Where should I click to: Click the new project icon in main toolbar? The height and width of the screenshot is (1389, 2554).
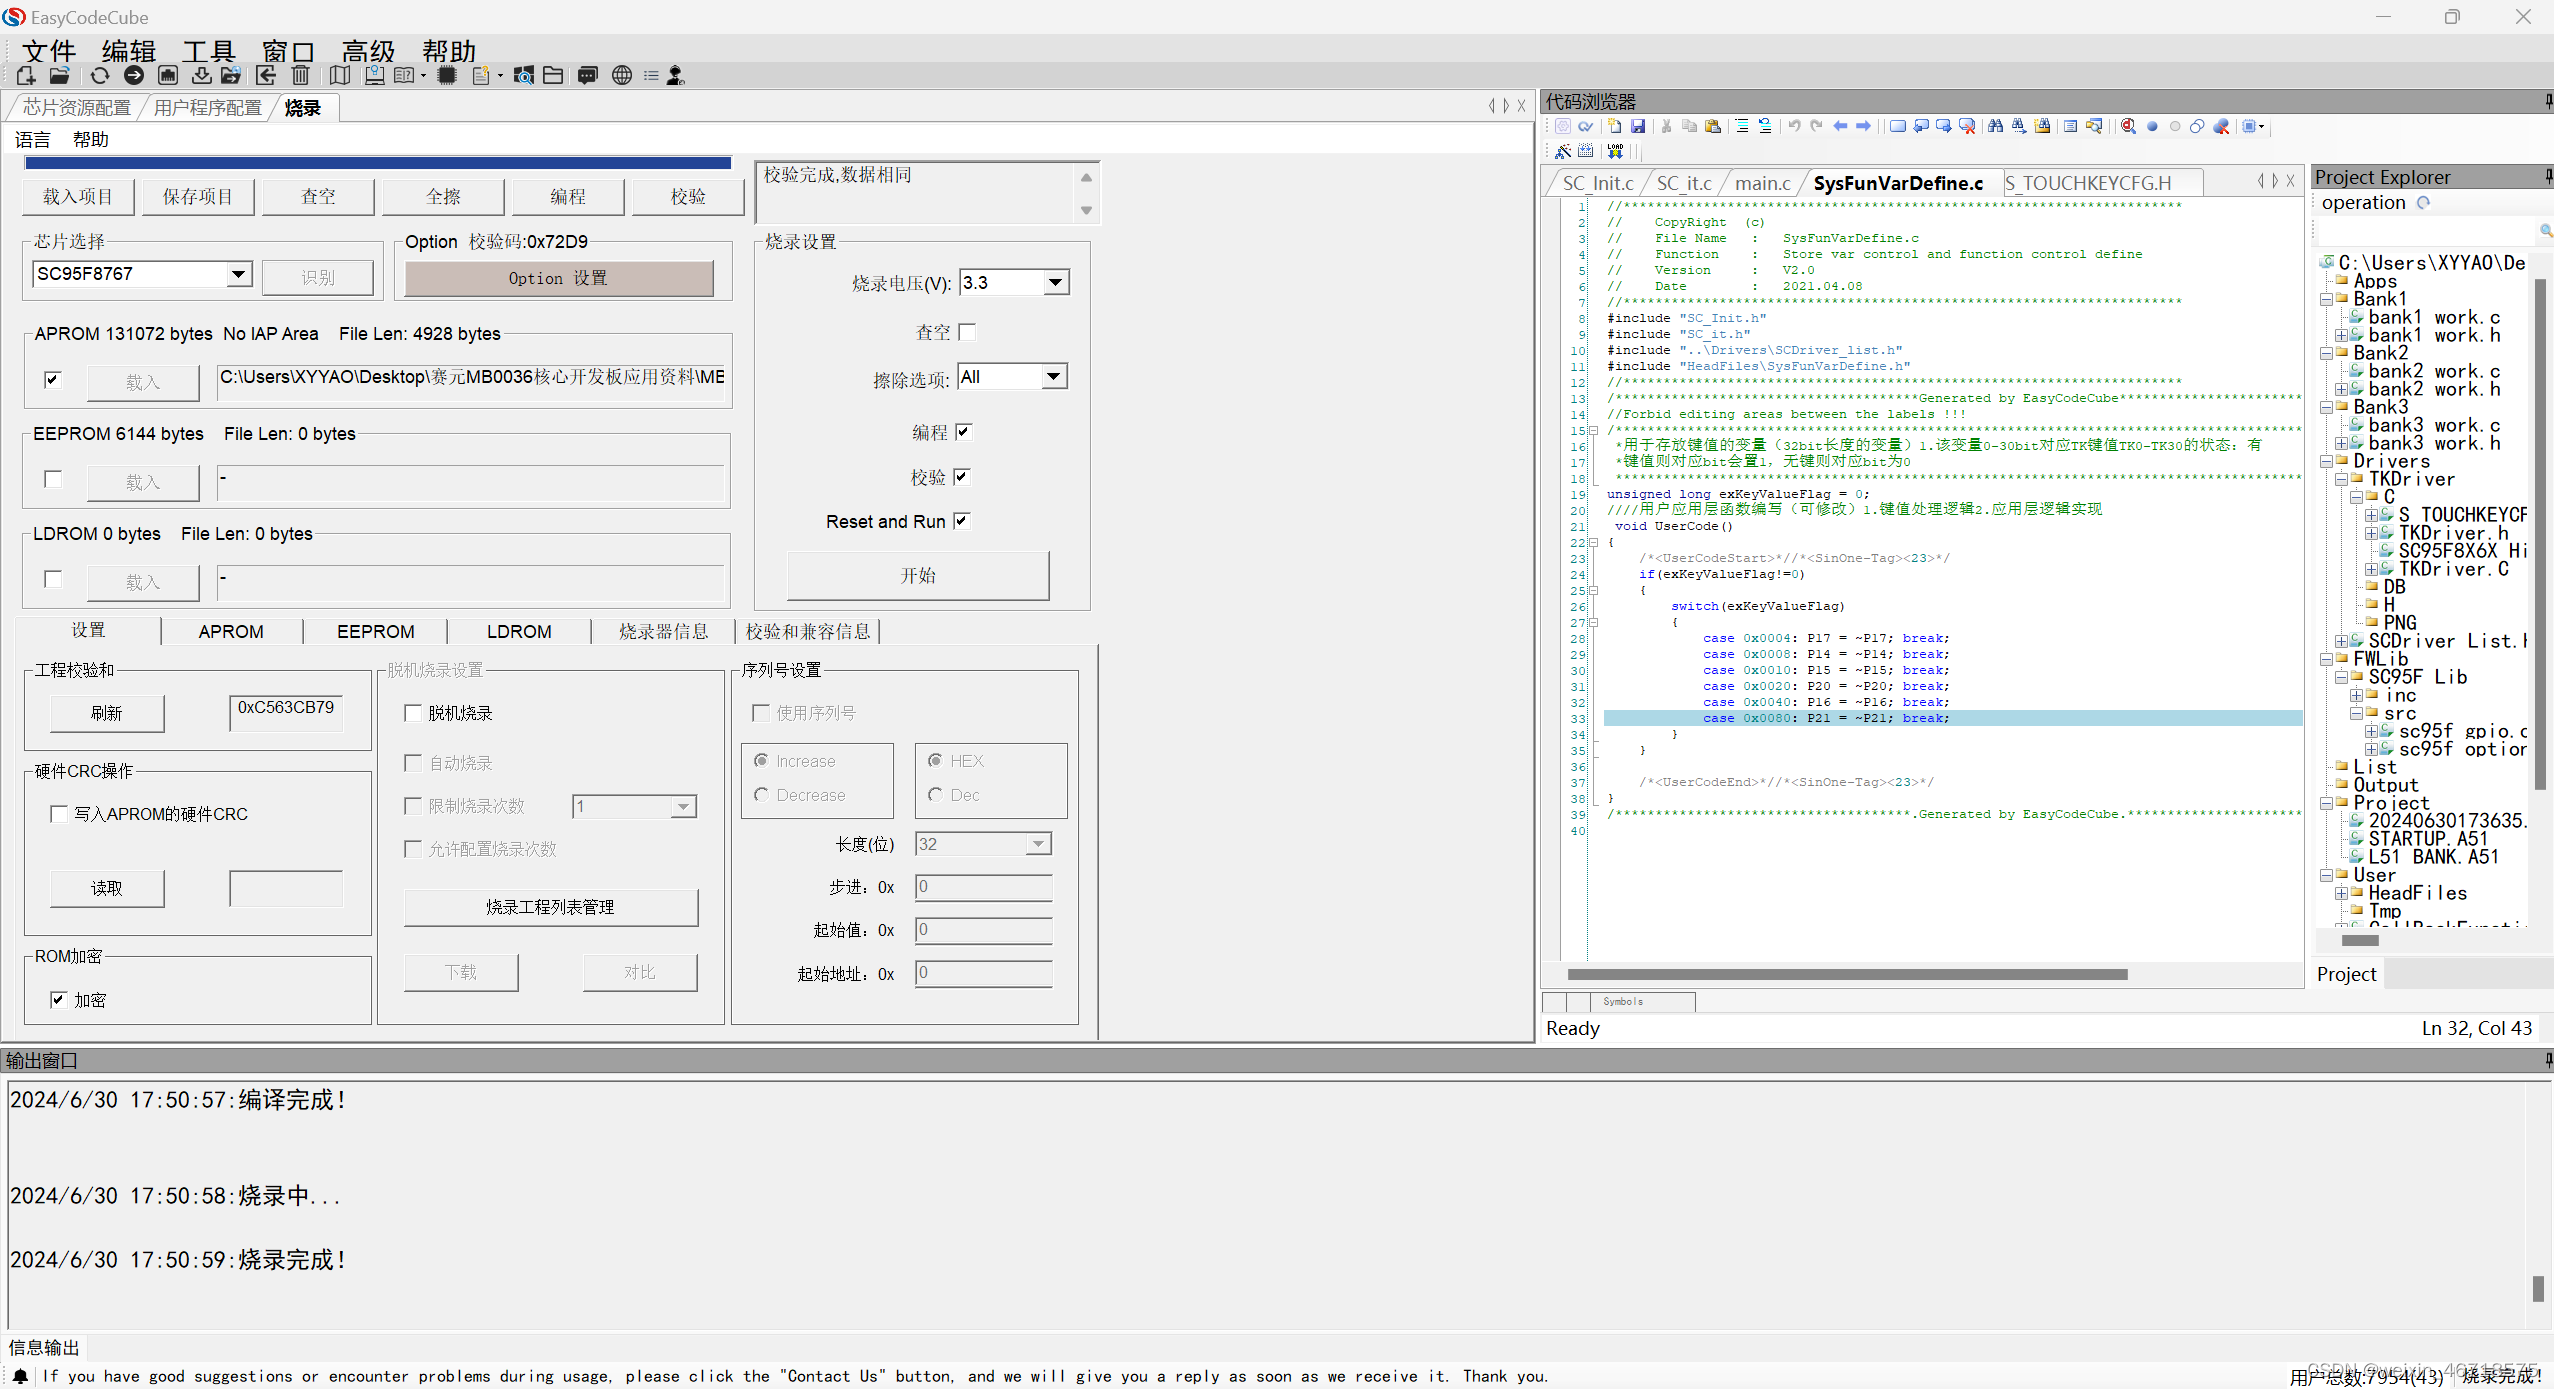(26, 76)
